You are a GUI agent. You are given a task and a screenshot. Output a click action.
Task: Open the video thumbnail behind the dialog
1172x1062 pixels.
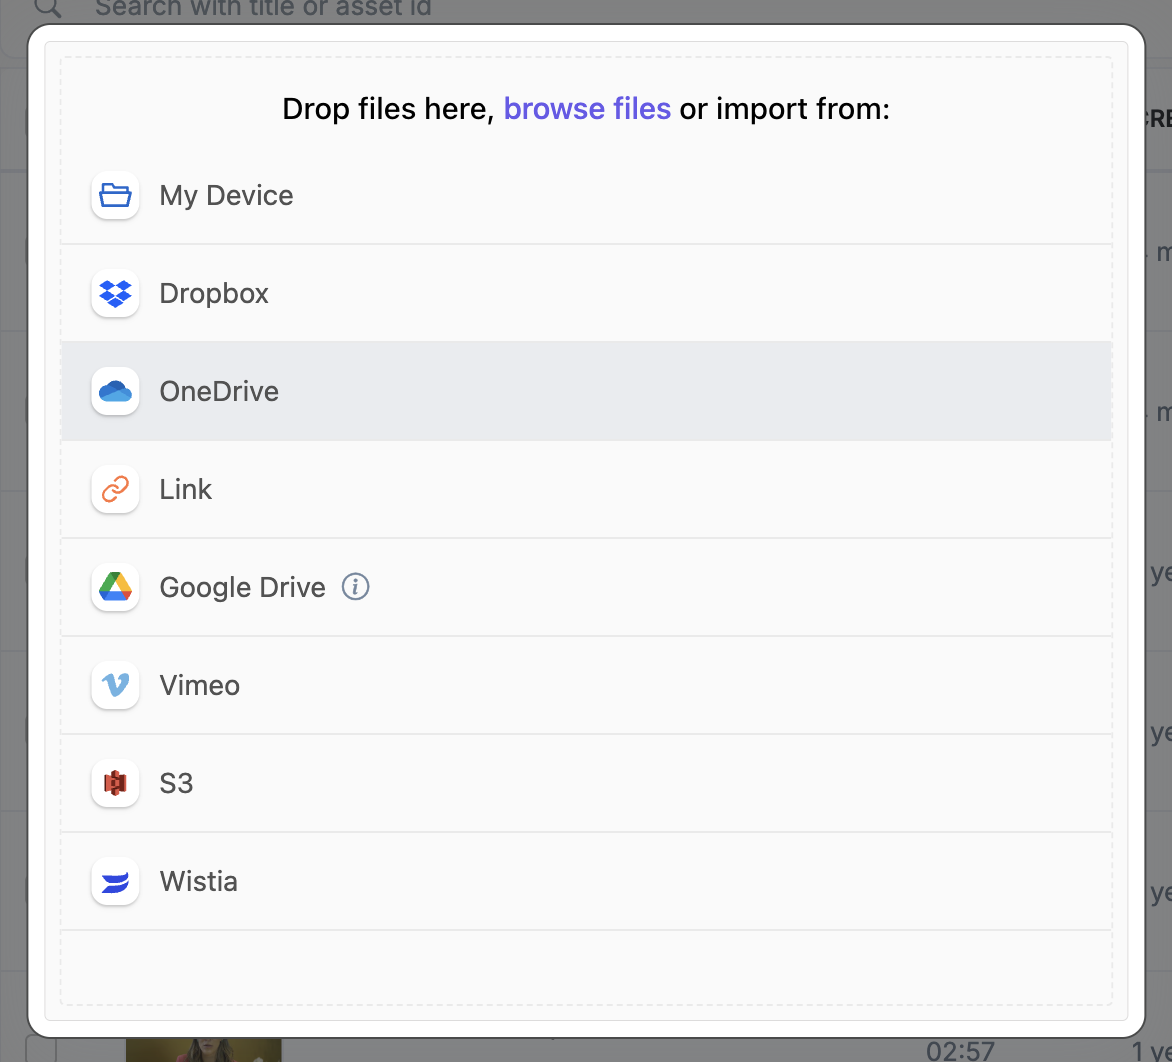point(203,1049)
